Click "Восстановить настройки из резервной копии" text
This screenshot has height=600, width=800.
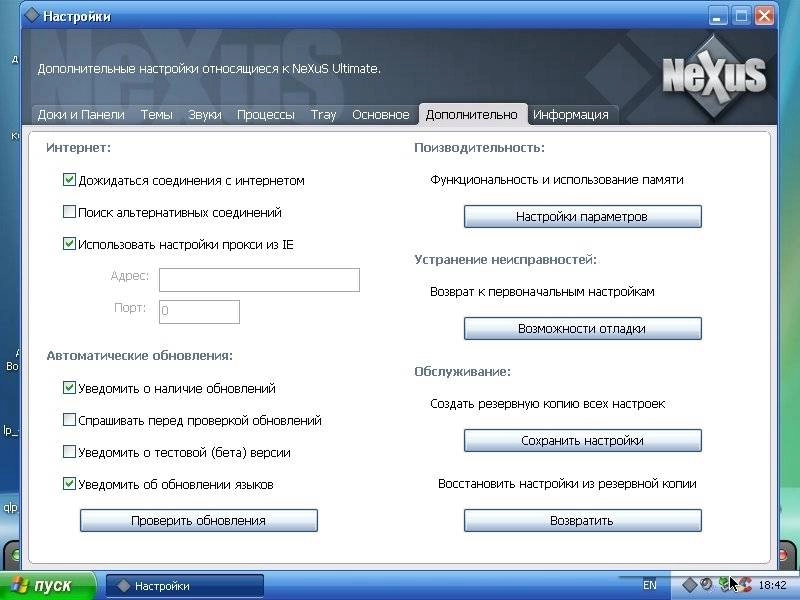567,484
